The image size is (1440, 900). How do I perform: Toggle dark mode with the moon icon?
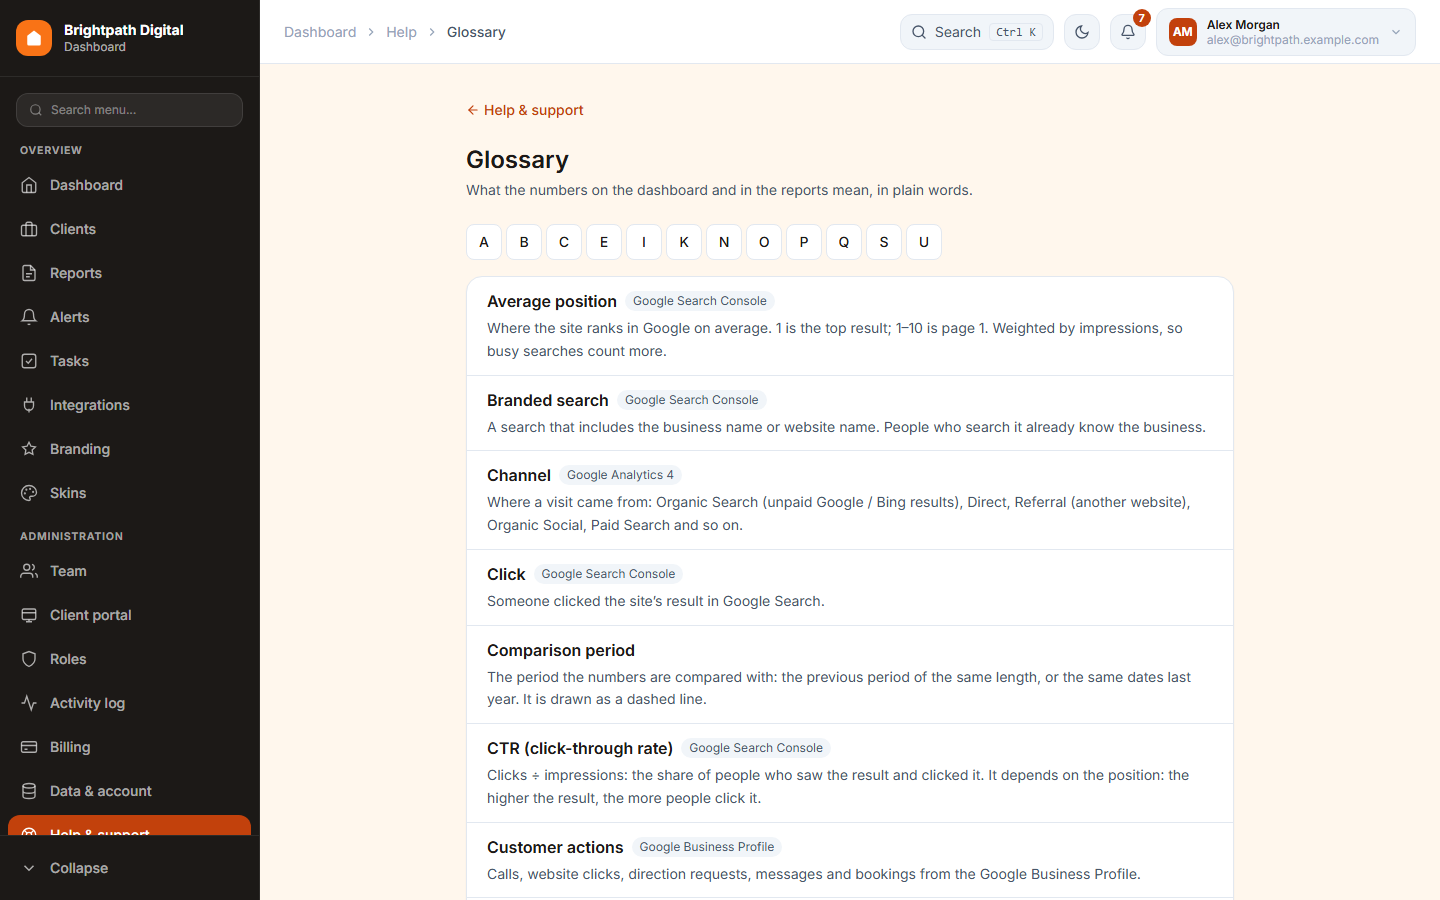click(x=1082, y=32)
